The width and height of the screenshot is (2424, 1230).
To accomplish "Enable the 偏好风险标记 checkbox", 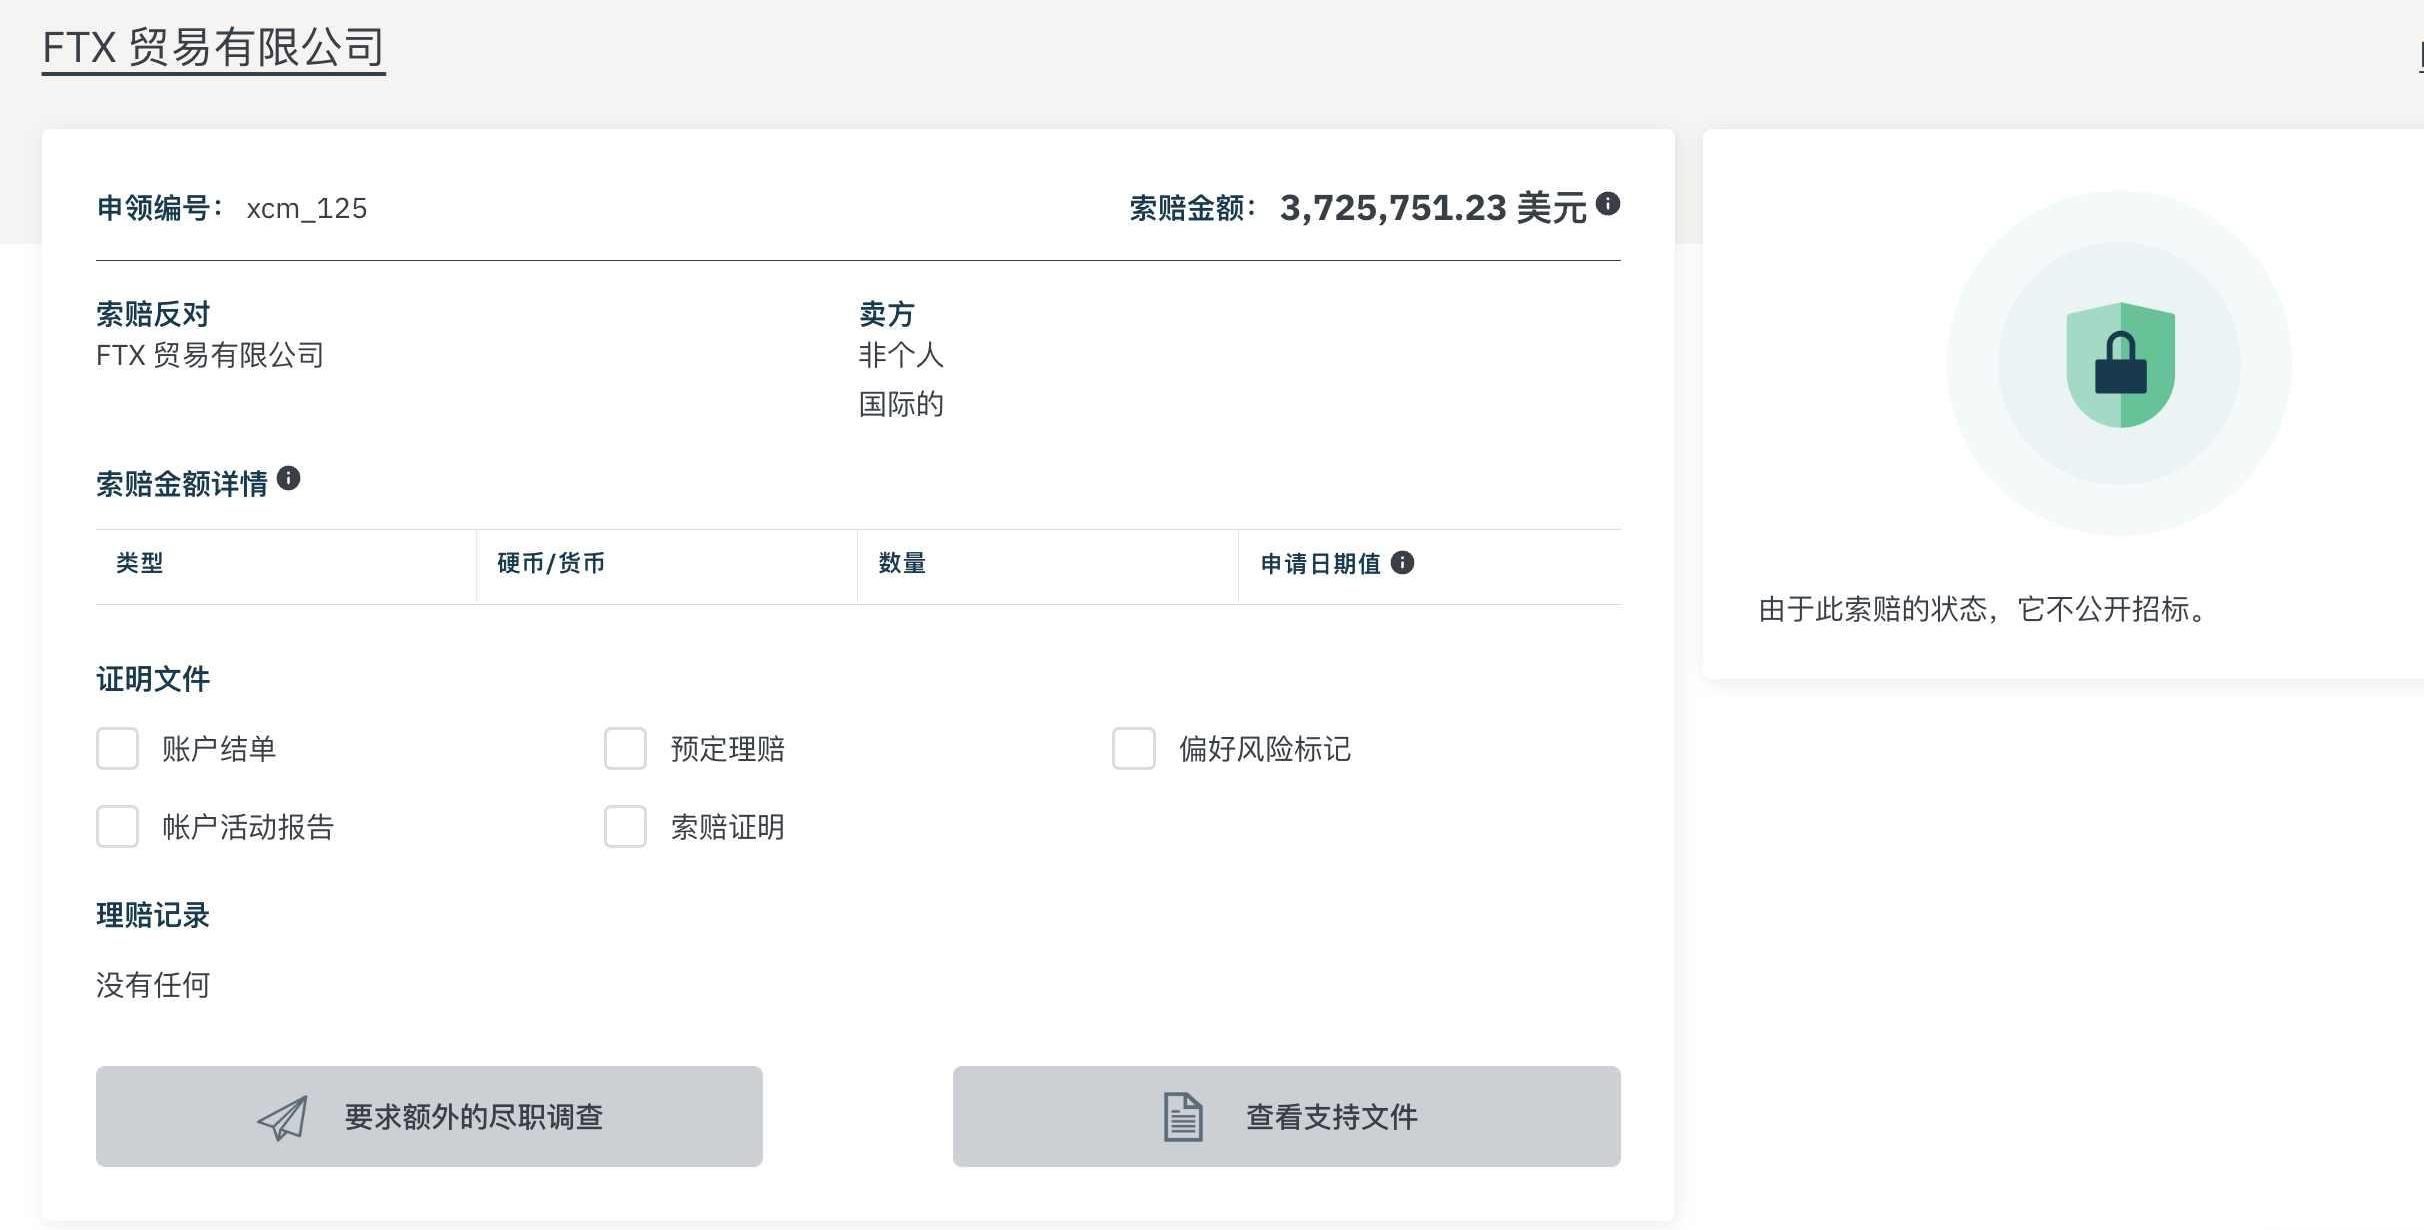I will coord(1134,749).
